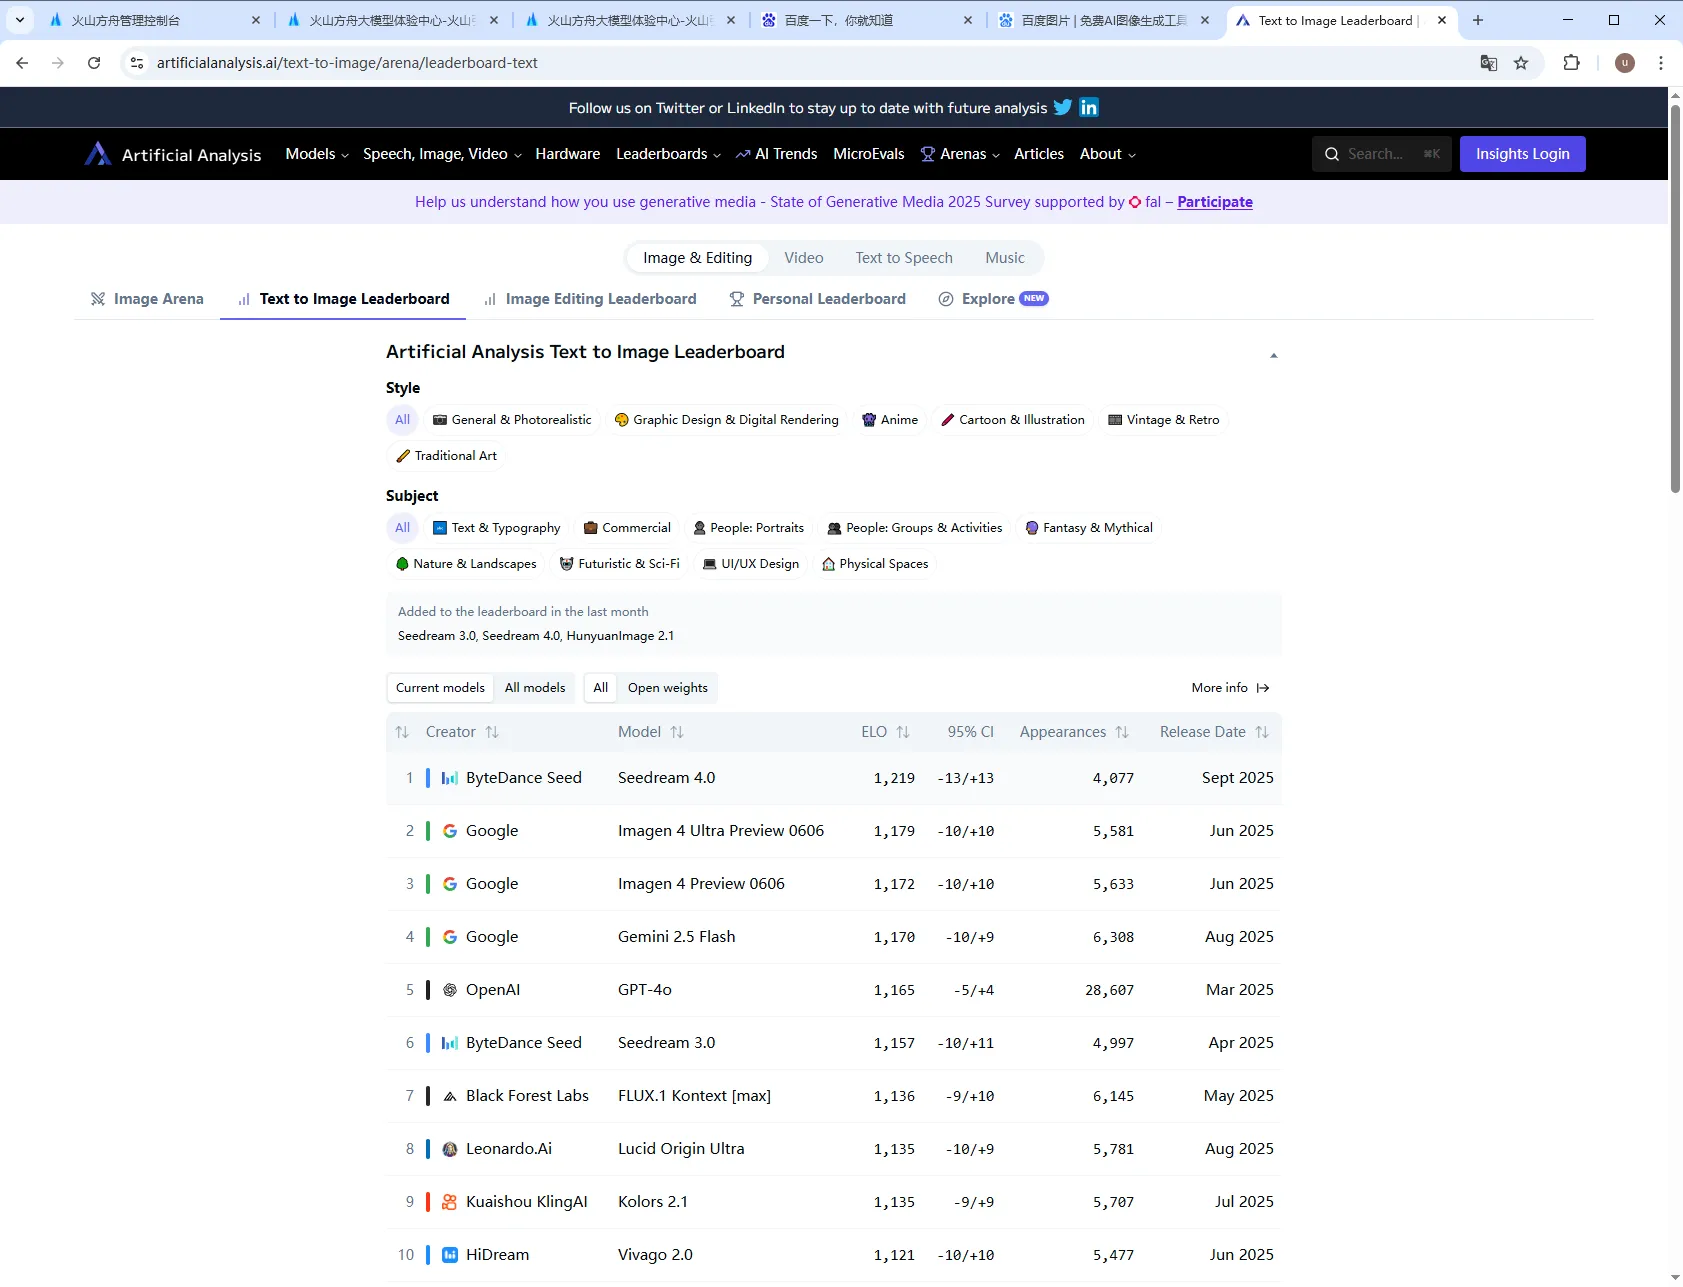Click the OpenAI logo in the GPT-4o row
1683x1287 pixels.
[450, 990]
